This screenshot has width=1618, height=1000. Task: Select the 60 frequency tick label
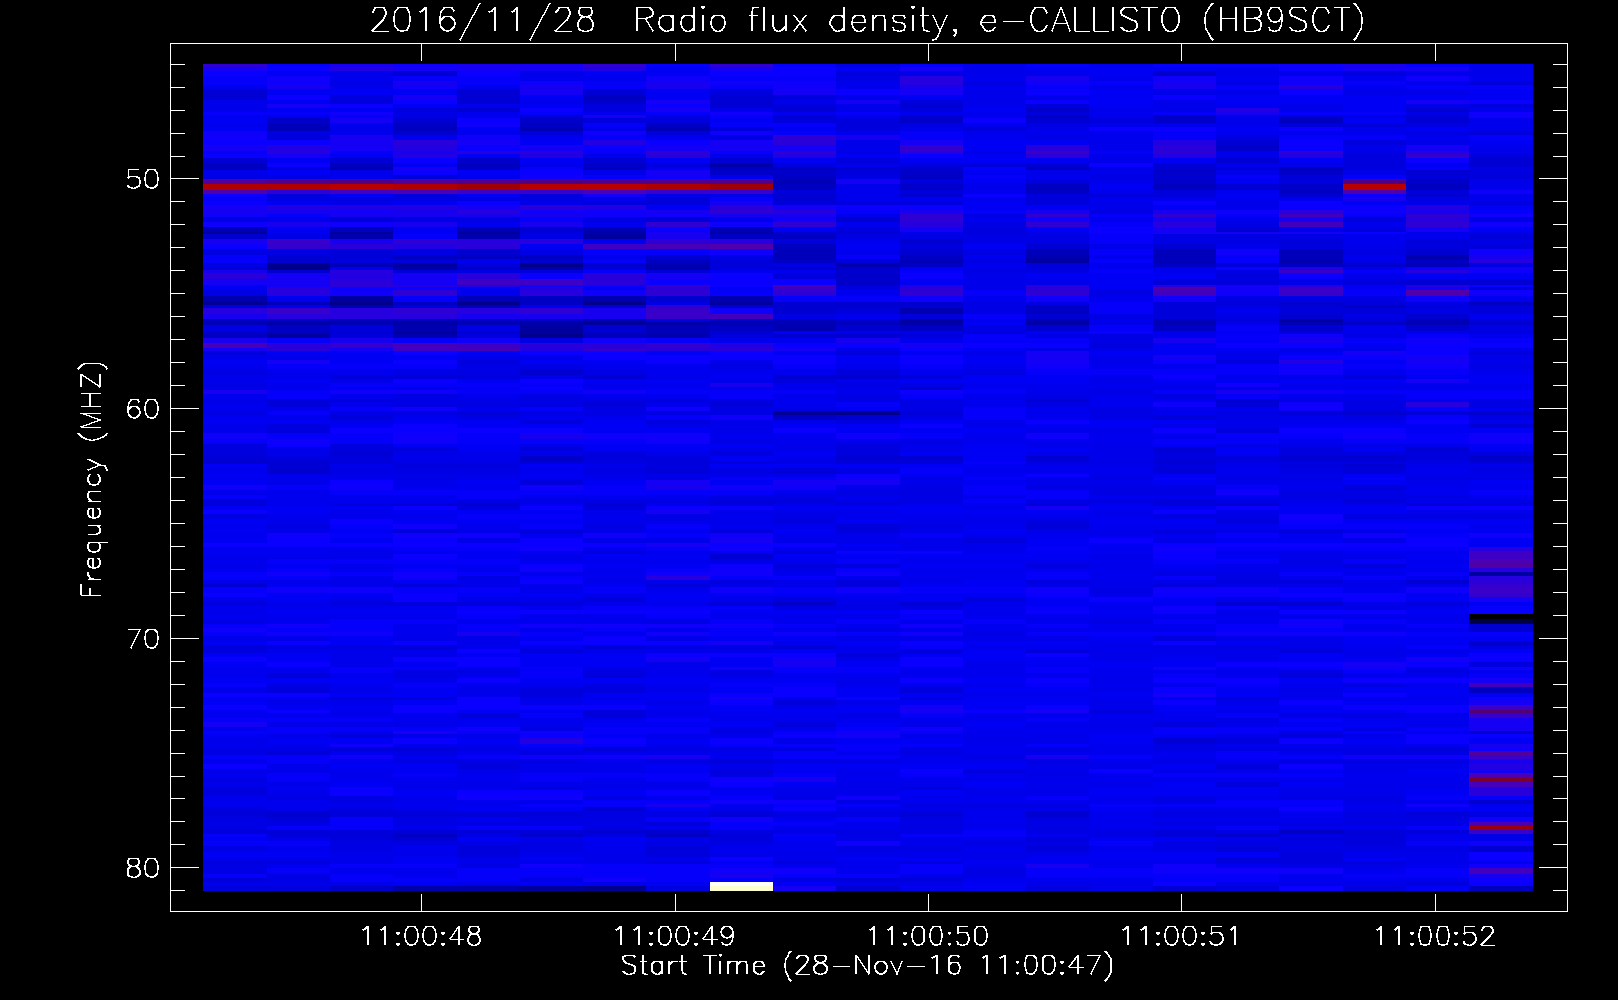[x=143, y=408]
